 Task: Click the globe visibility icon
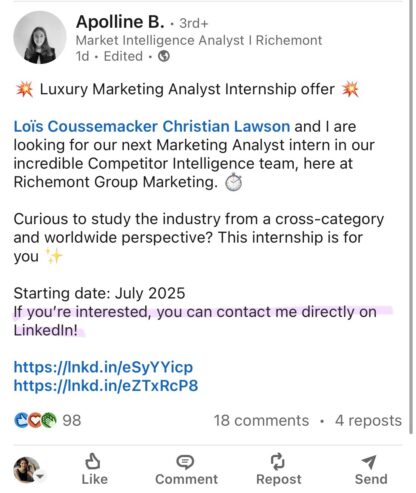coord(164,56)
